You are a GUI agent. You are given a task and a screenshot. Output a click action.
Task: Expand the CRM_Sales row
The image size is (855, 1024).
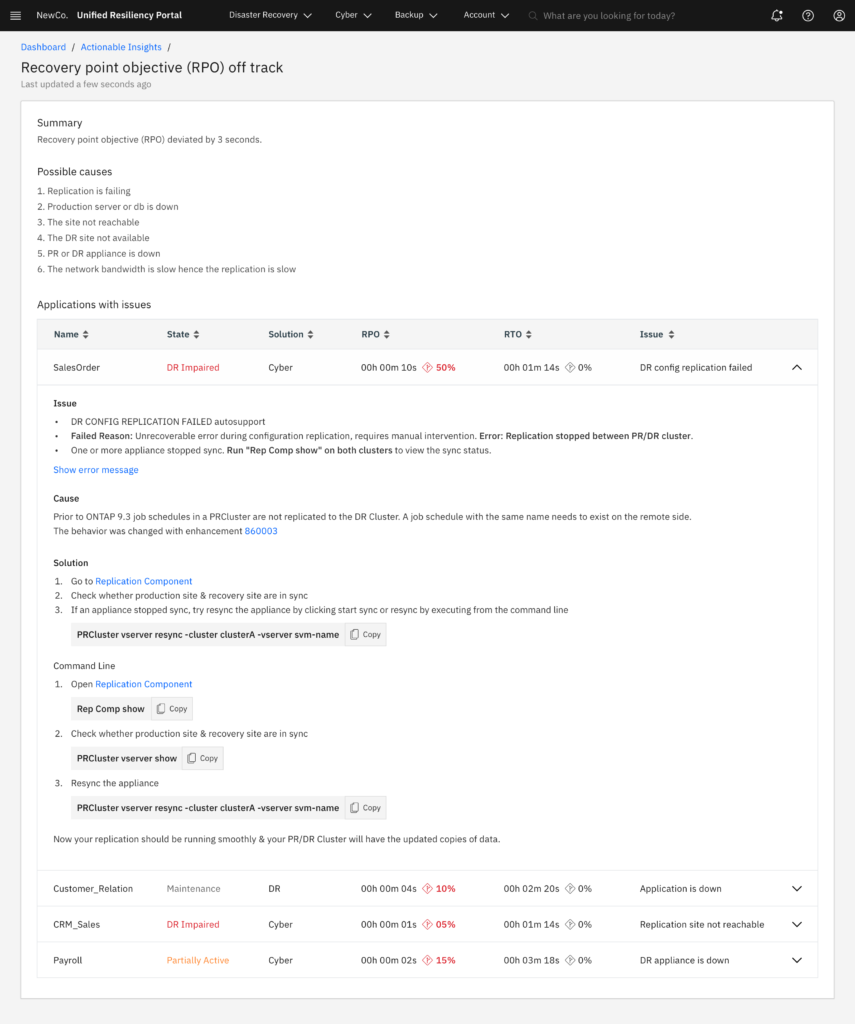796,925
